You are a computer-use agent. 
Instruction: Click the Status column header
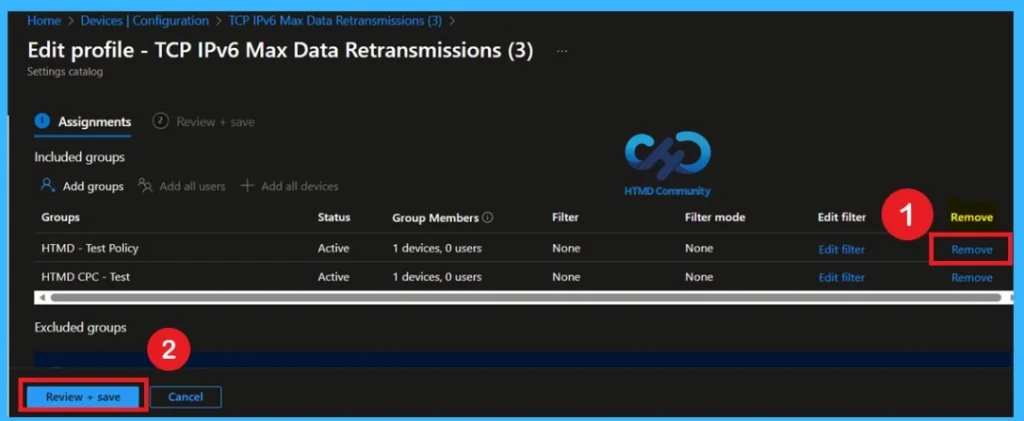334,217
